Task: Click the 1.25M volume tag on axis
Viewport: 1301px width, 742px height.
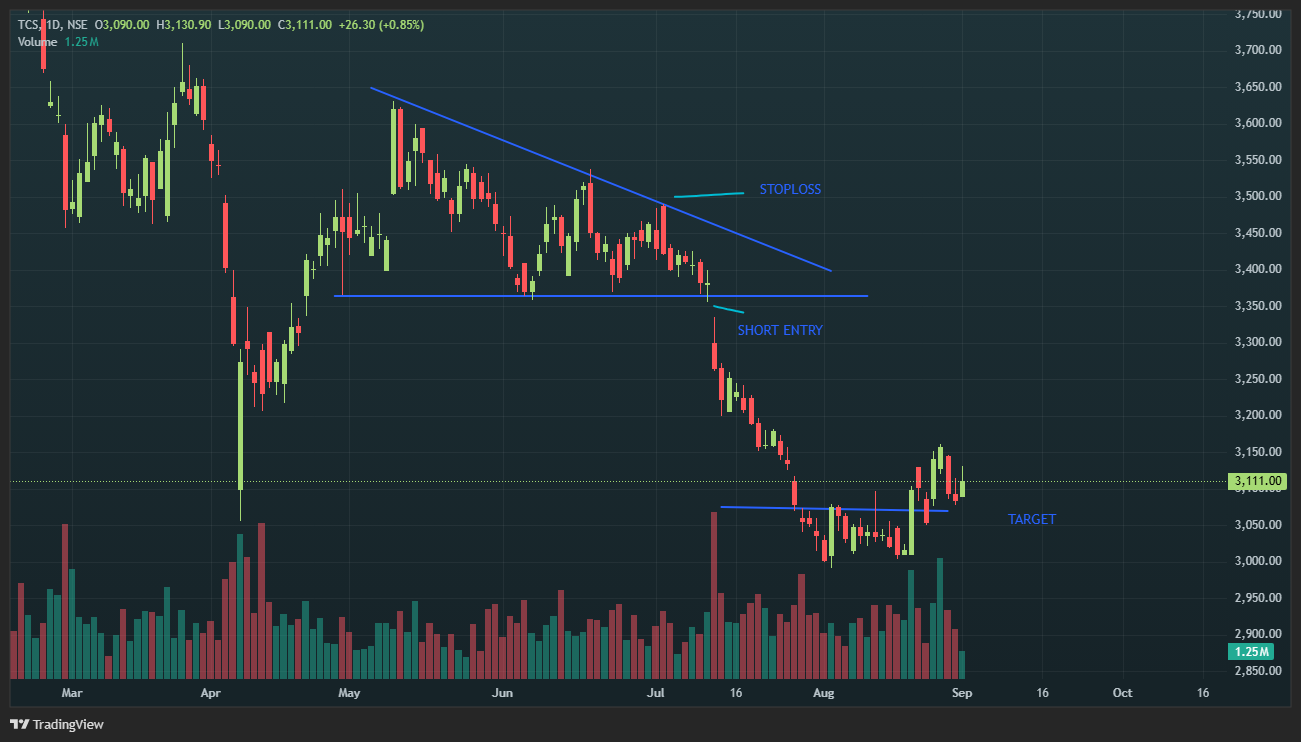Action: [1251, 652]
